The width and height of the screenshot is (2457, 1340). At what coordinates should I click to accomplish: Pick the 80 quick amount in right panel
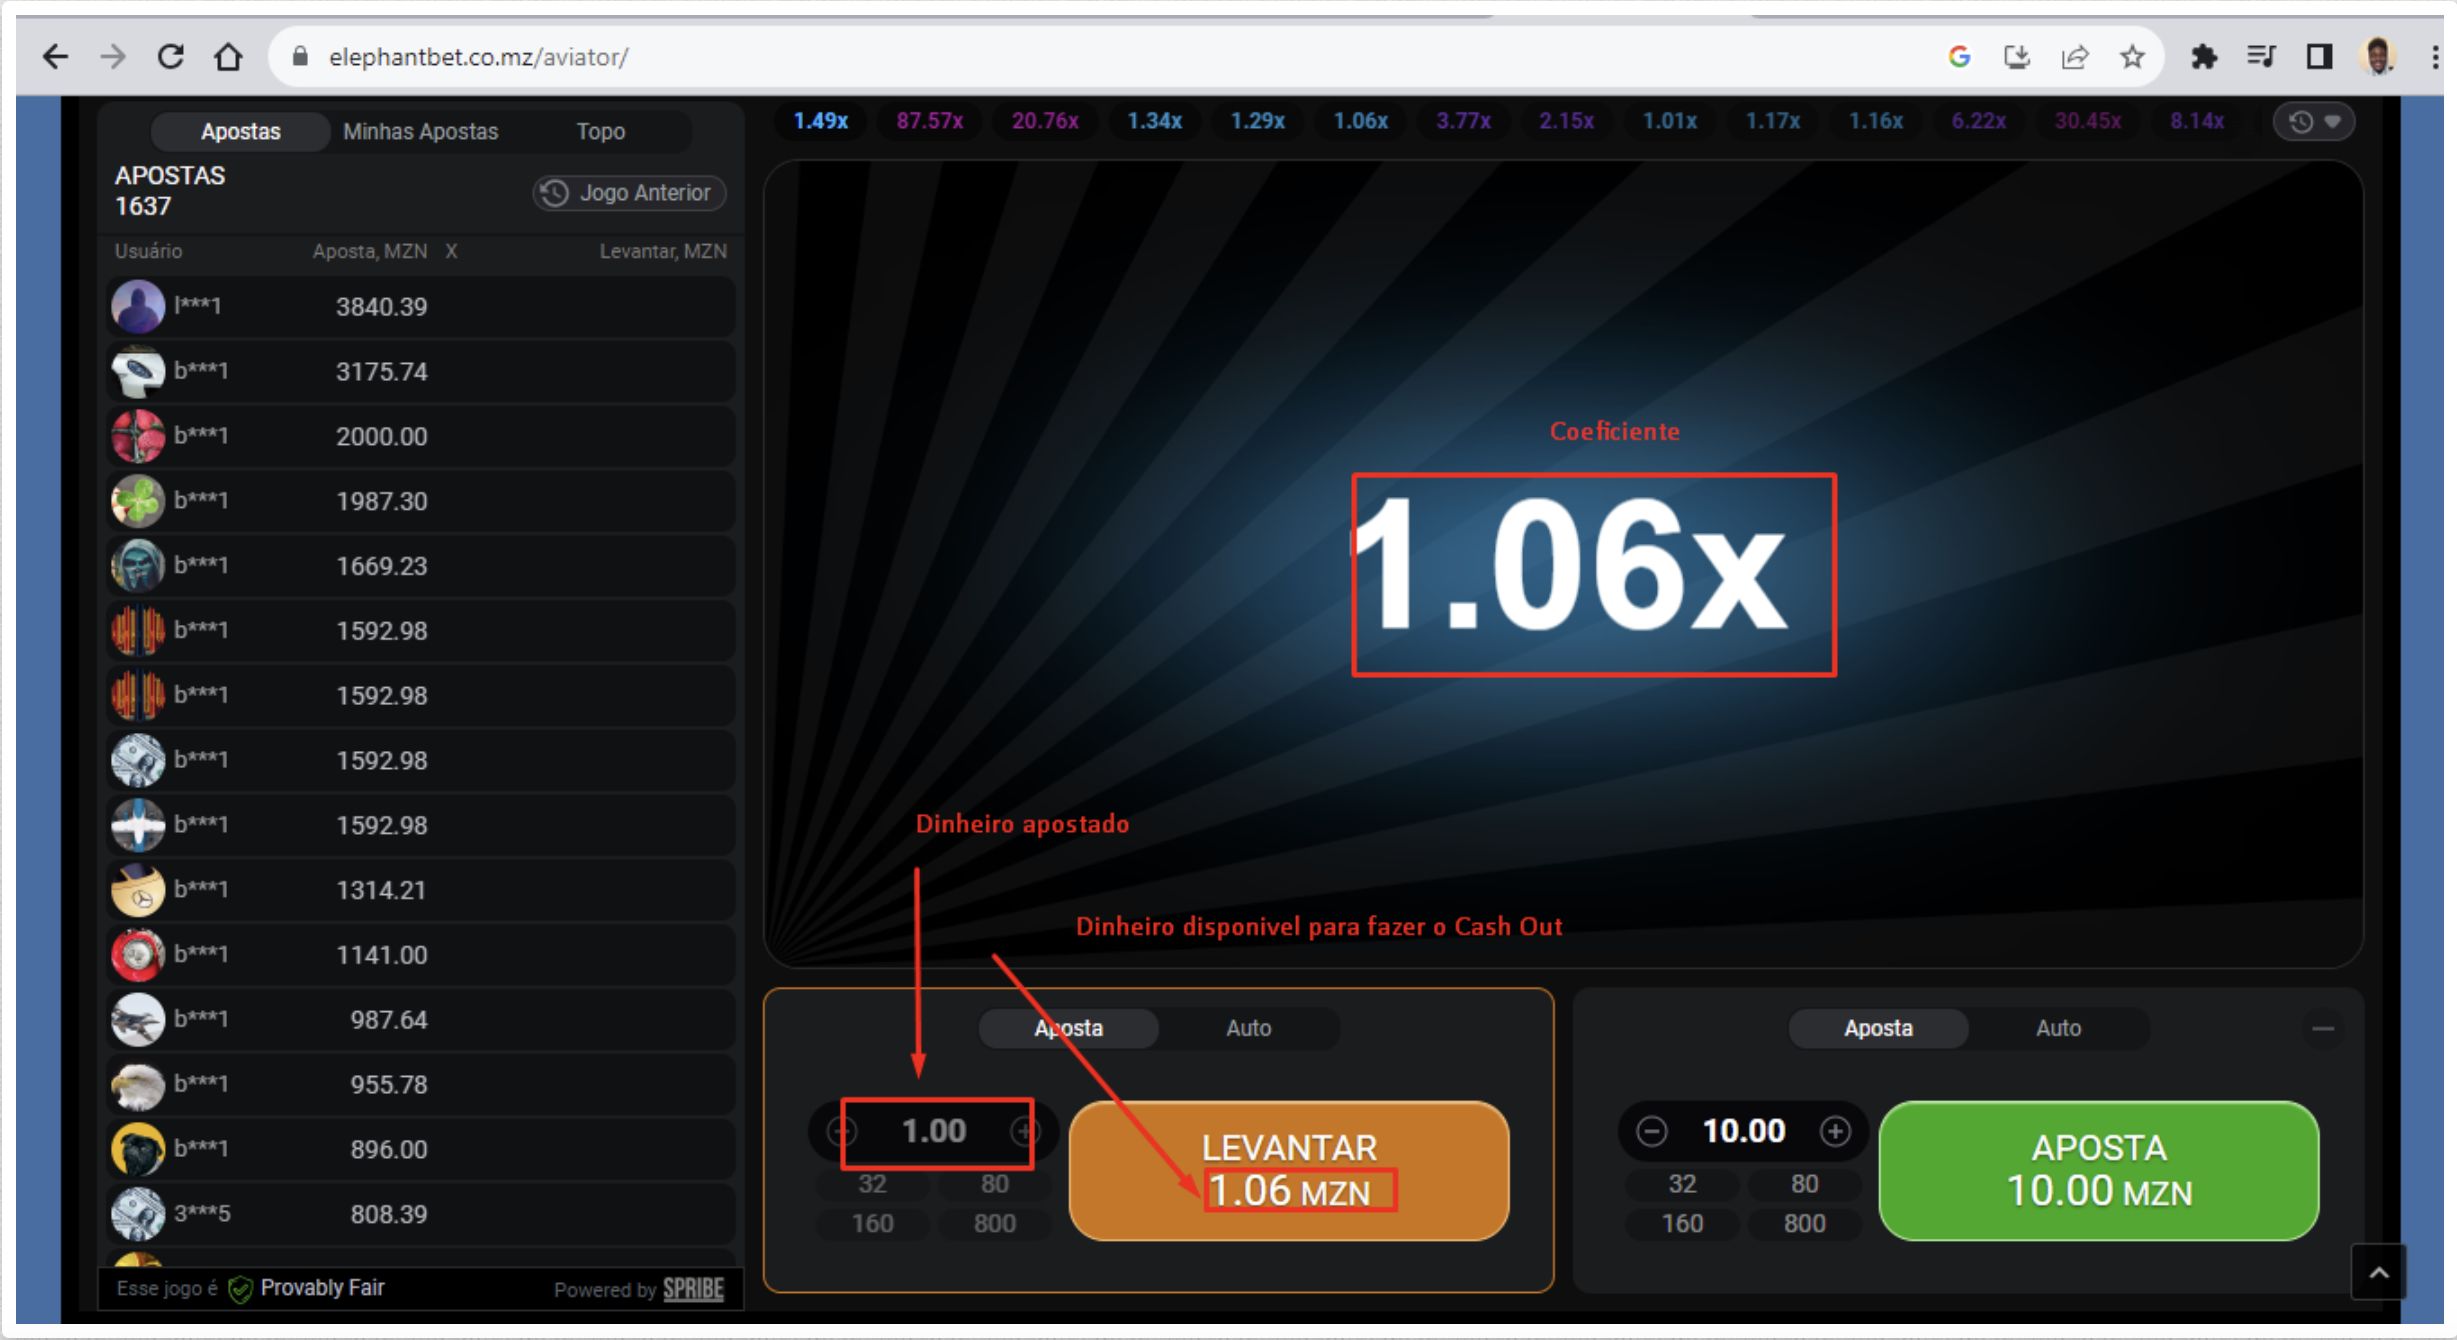coord(1804,1184)
